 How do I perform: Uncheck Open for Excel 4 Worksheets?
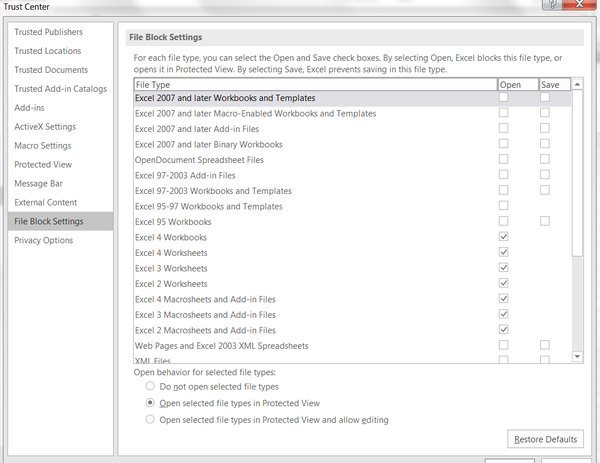coord(504,252)
